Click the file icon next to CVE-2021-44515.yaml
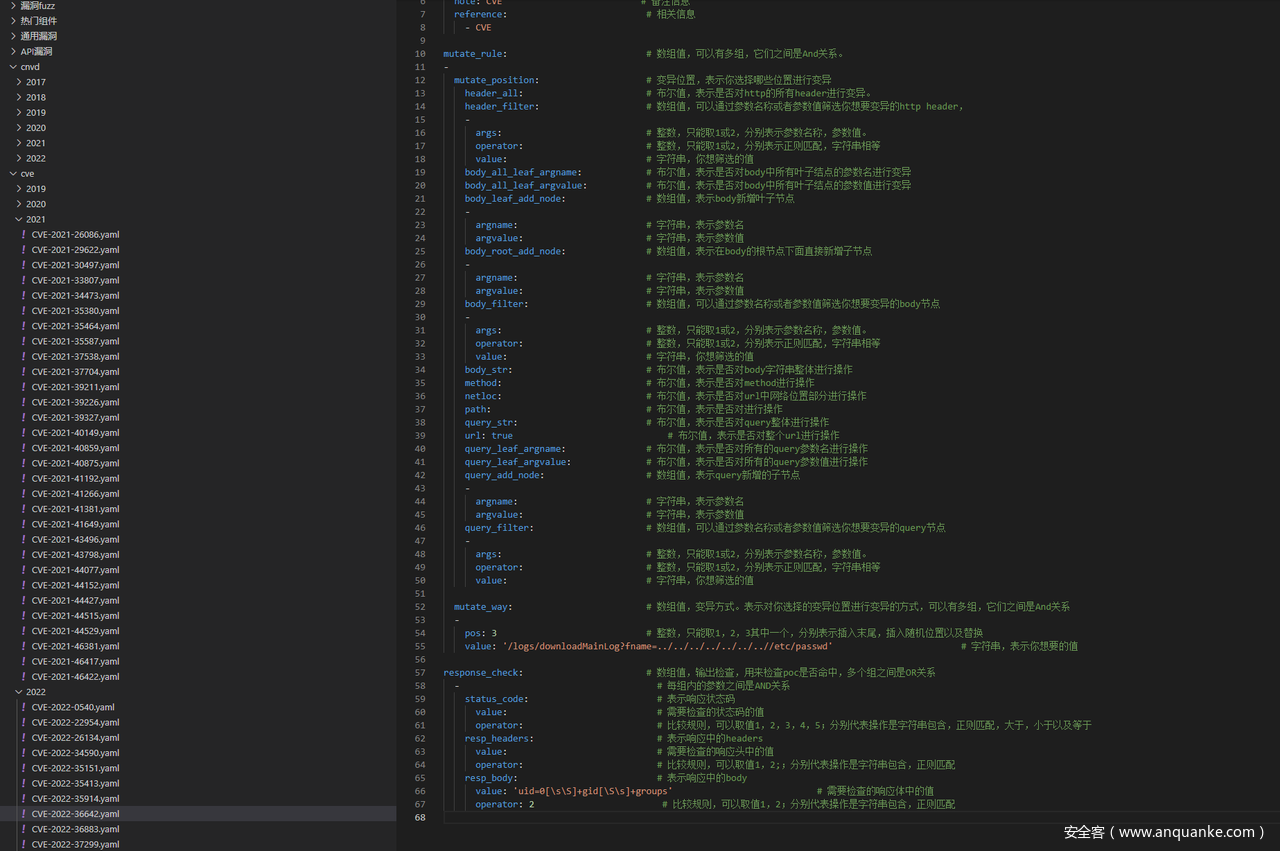The width and height of the screenshot is (1280, 851). click(24, 616)
